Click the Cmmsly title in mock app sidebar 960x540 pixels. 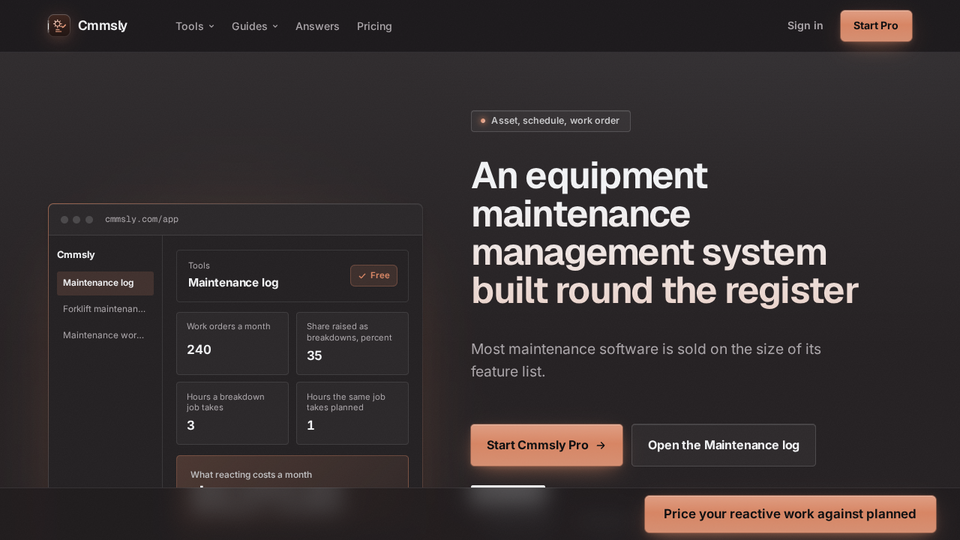click(76, 255)
